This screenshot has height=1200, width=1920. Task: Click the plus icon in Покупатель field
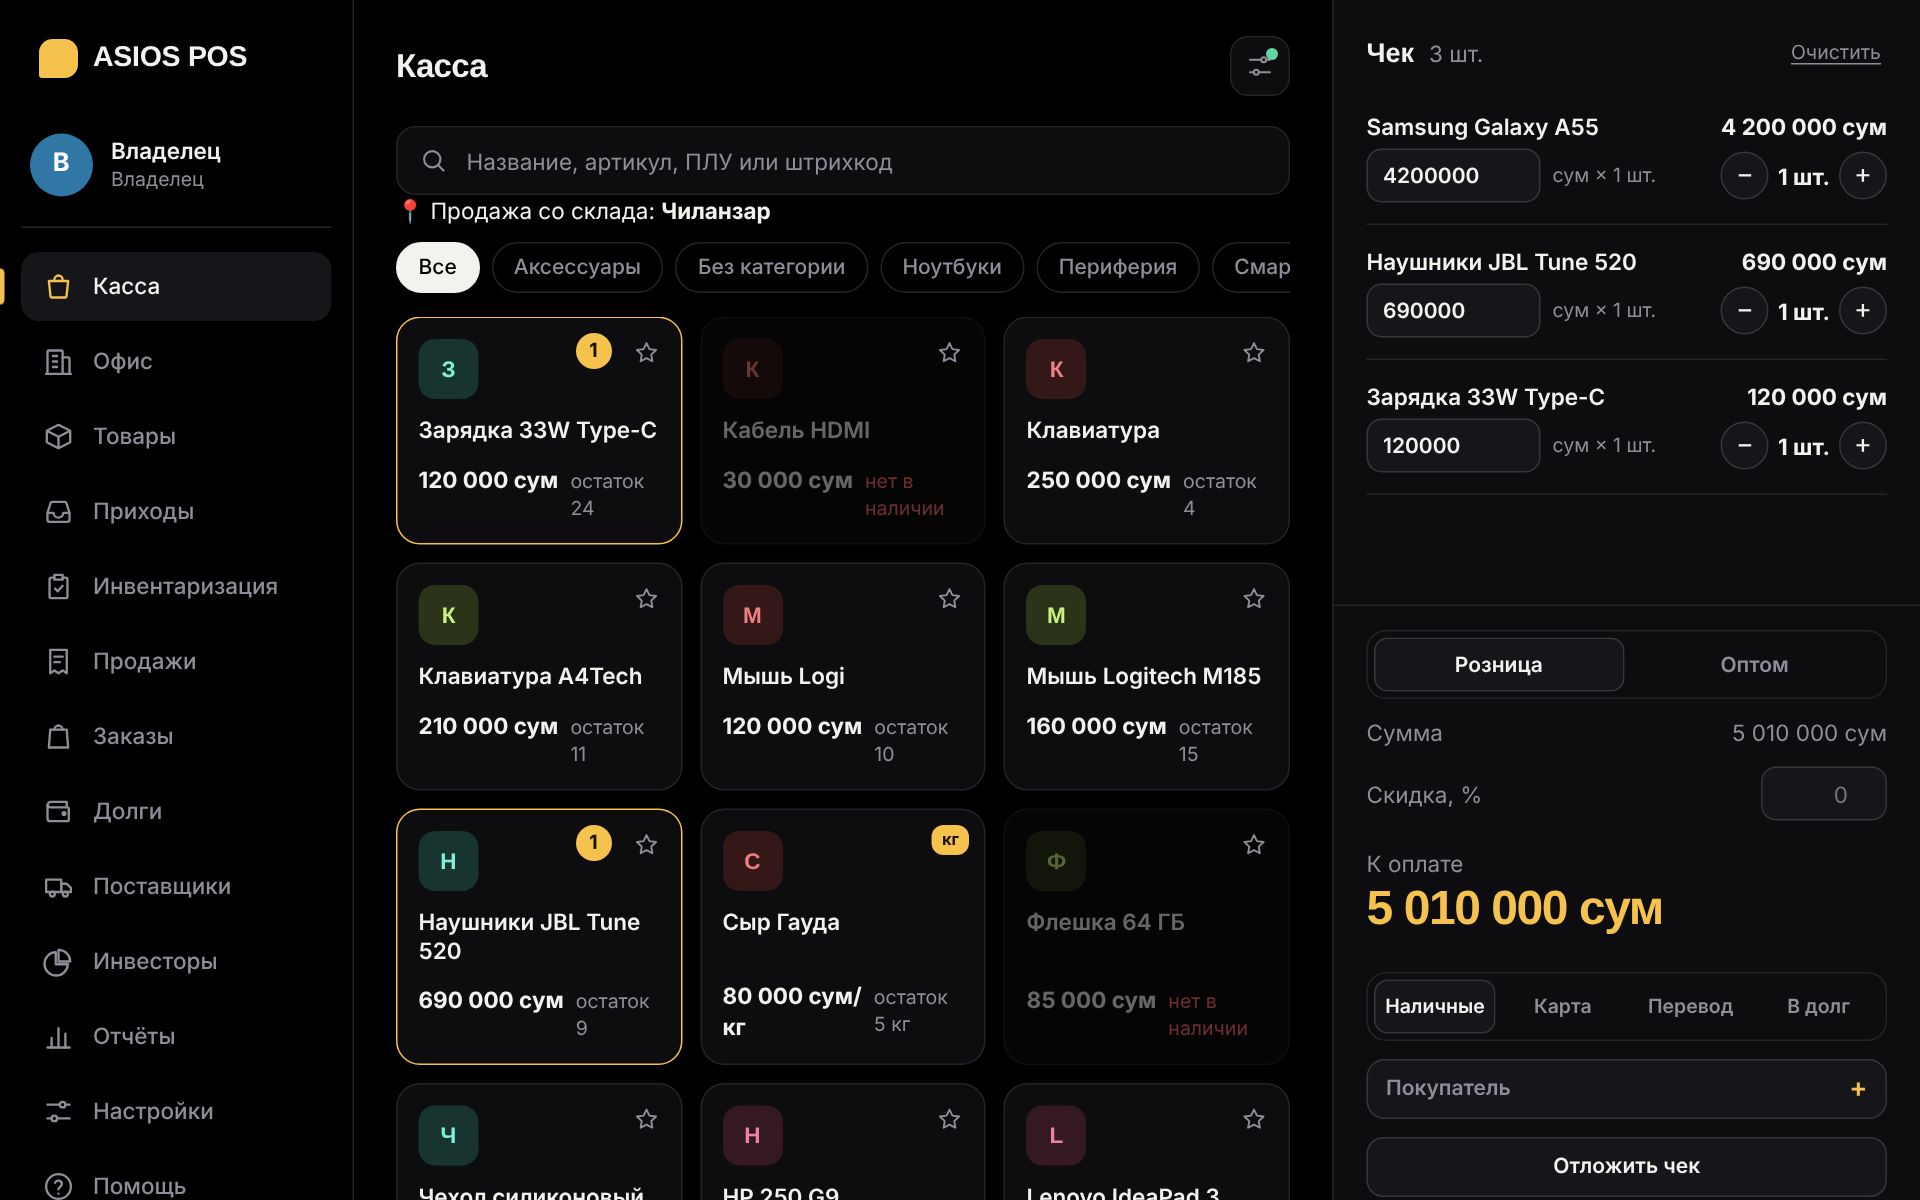coord(1858,1089)
